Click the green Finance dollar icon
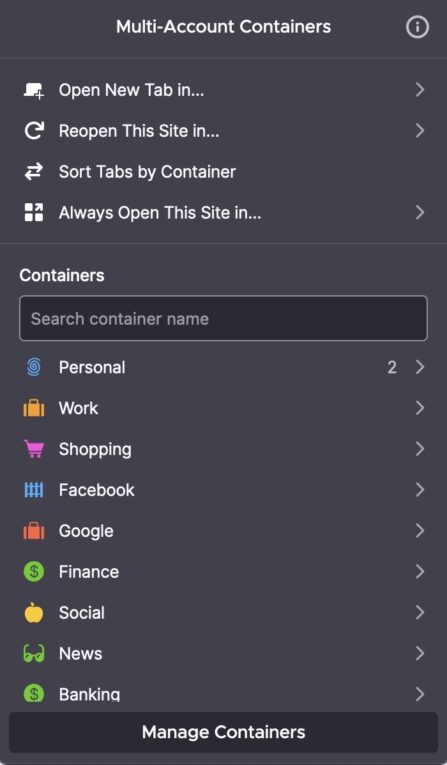Viewport: 447px width, 765px height. [x=34, y=572]
